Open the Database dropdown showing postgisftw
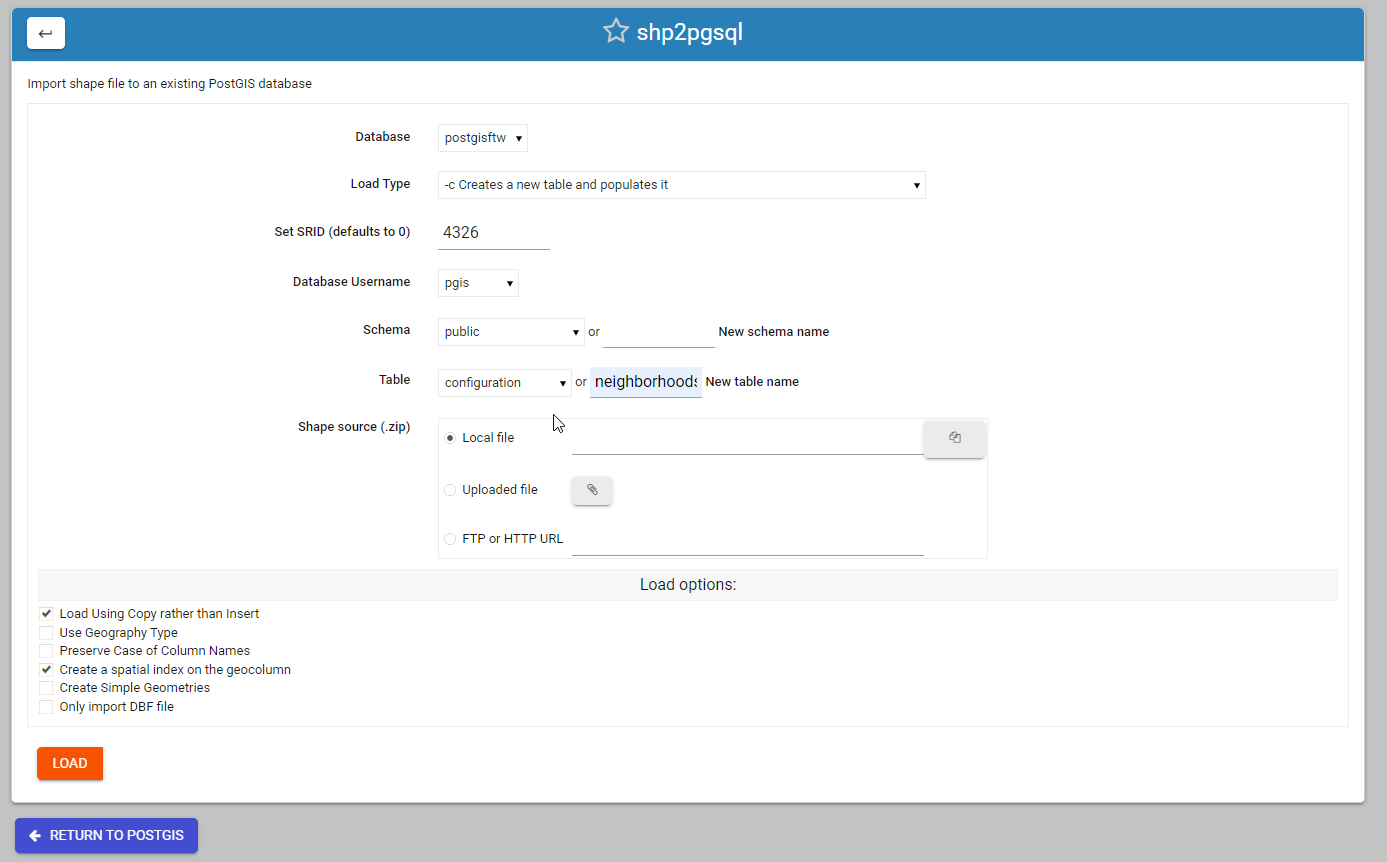Image resolution: width=1387 pixels, height=862 pixels. click(x=483, y=138)
